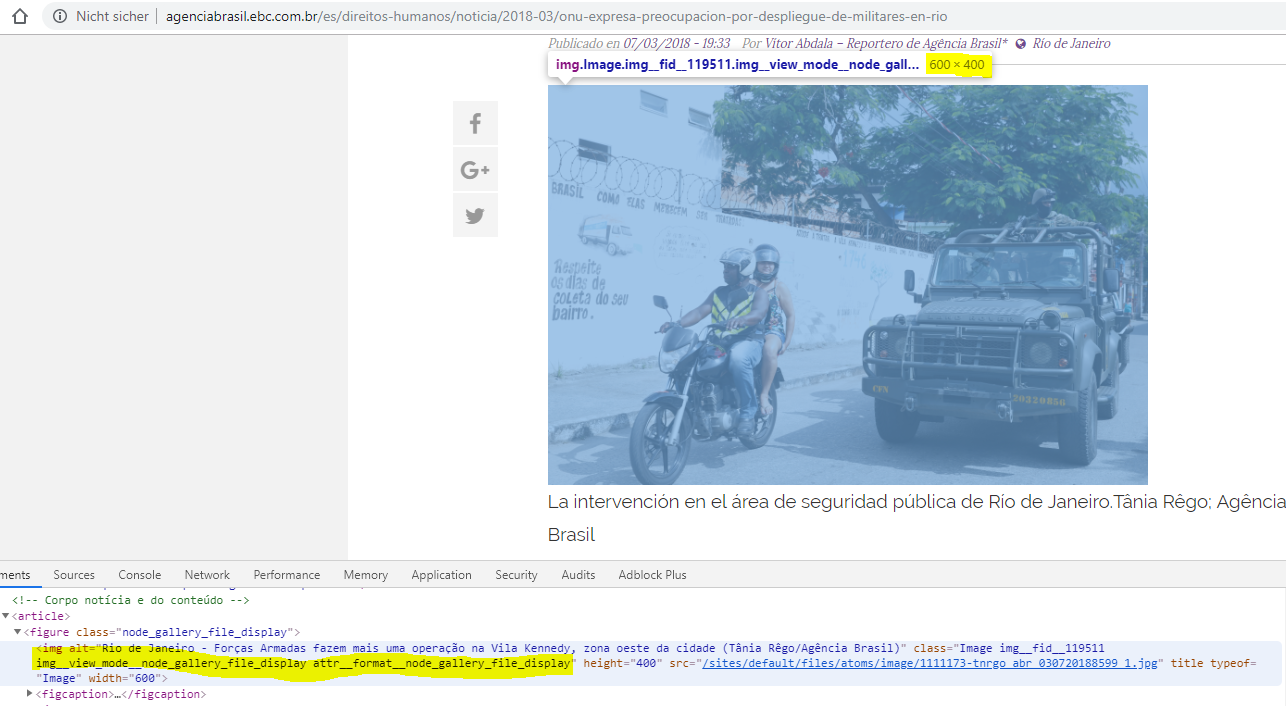Image resolution: width=1286 pixels, height=706 pixels.
Task: Share article via Facebook icon
Action: (x=475, y=123)
